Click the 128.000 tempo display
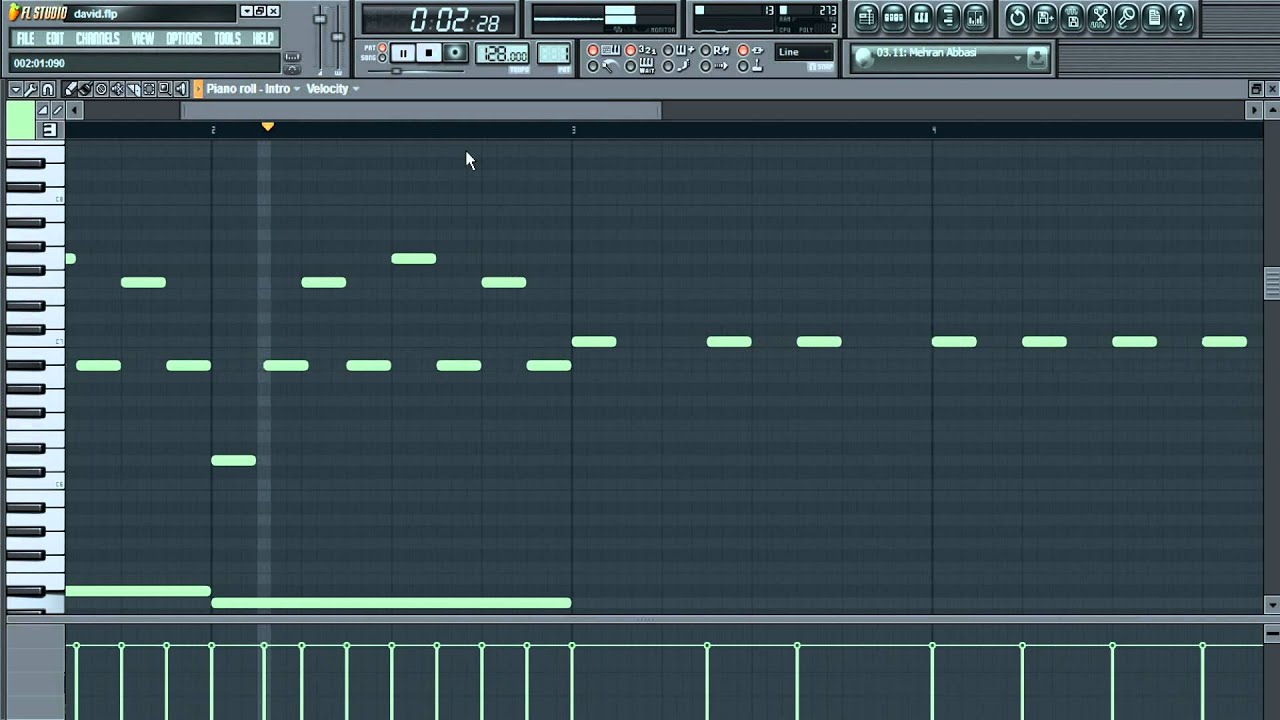 (x=502, y=55)
